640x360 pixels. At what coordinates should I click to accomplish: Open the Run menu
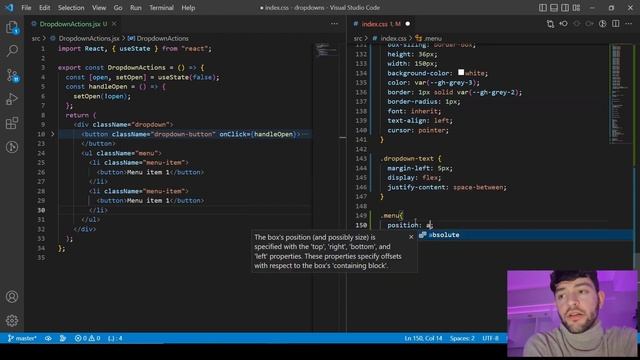pos(136,8)
